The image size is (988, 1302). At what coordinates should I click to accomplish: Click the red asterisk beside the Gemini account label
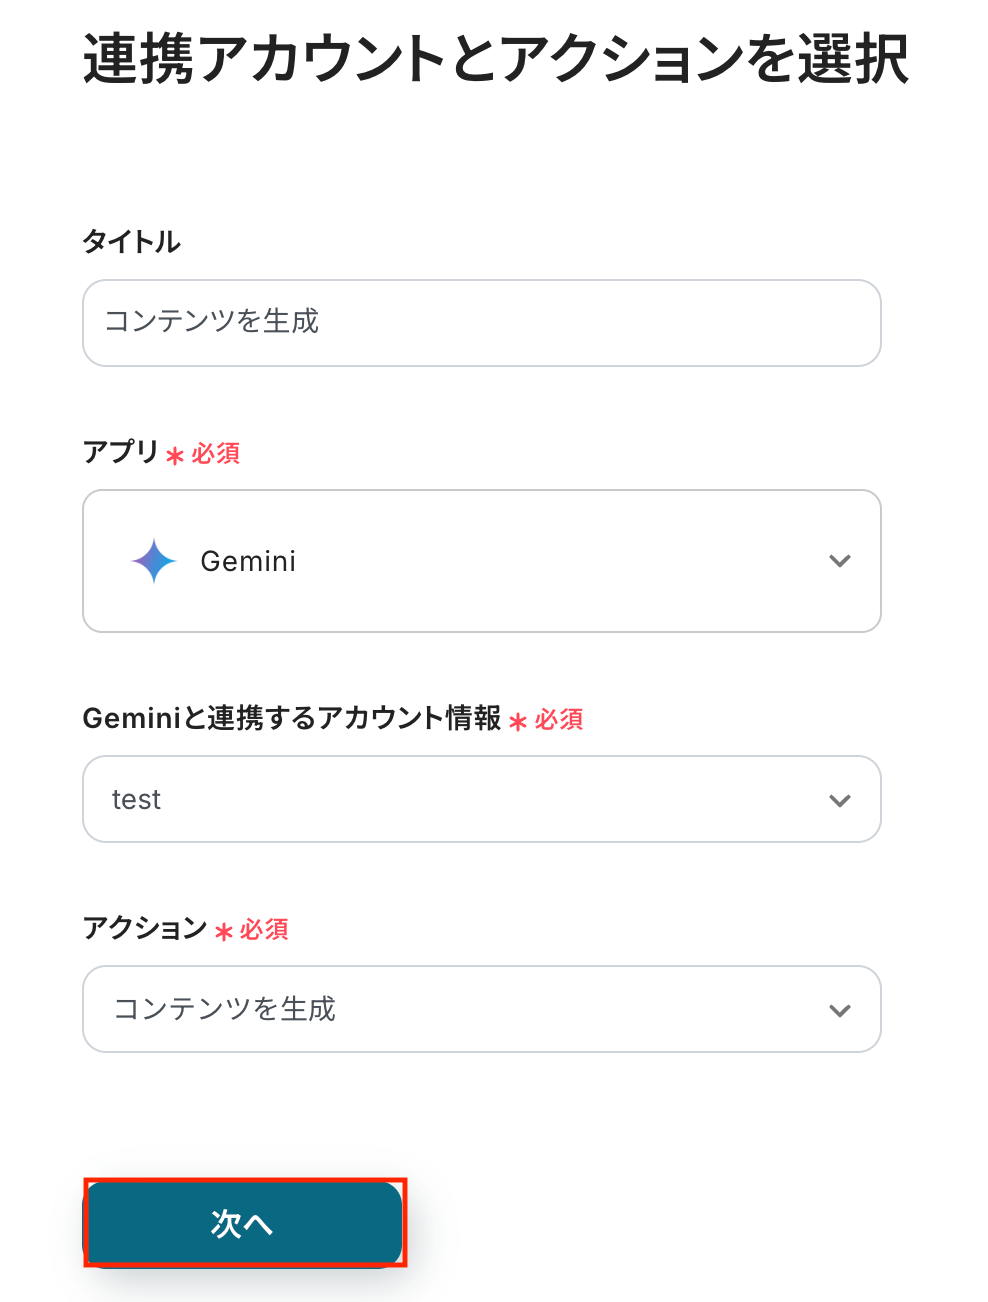point(518,721)
